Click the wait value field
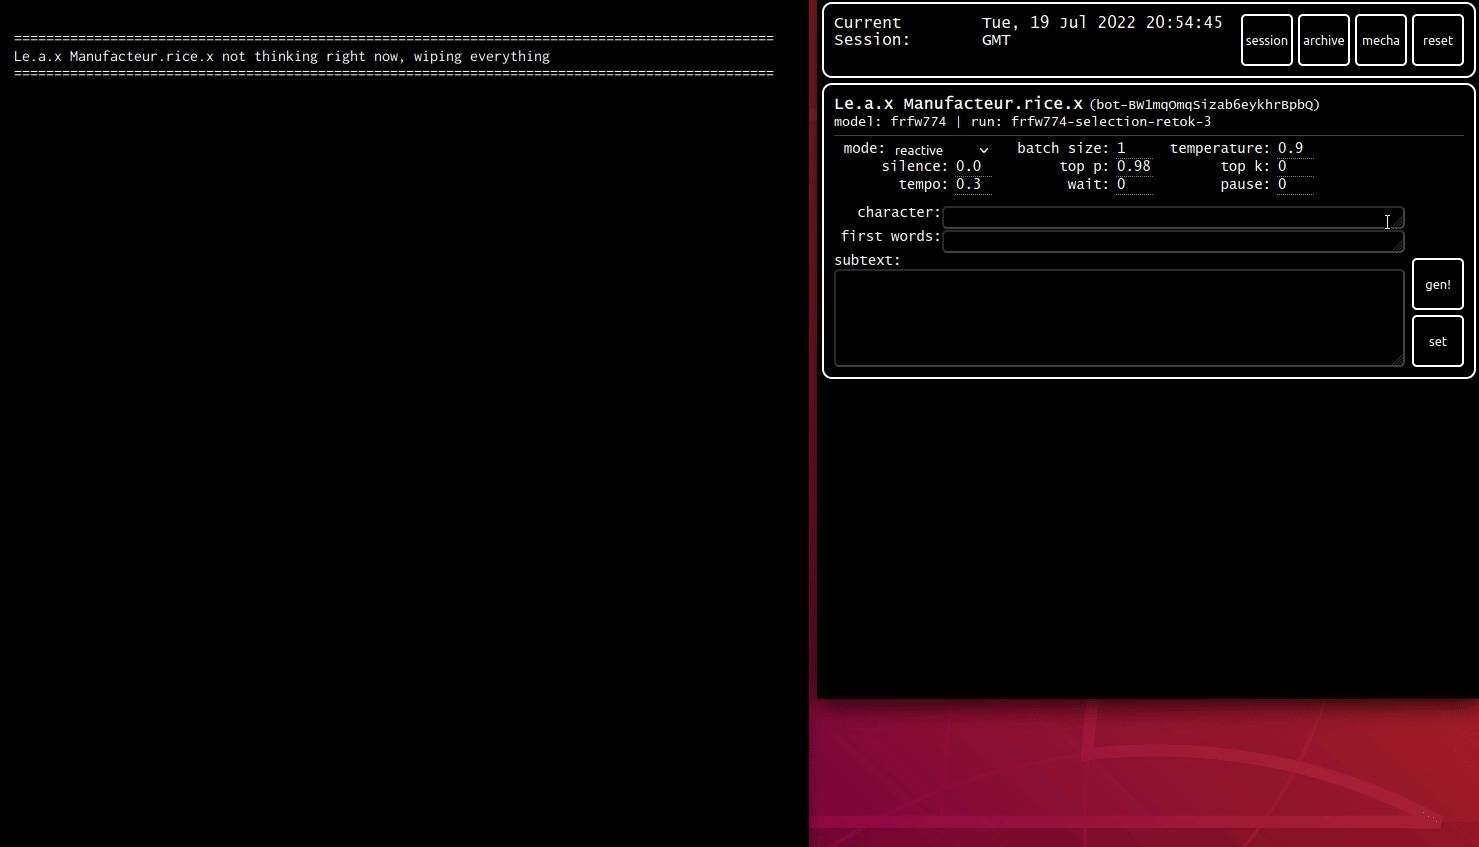The image size is (1479, 847). coord(1134,184)
